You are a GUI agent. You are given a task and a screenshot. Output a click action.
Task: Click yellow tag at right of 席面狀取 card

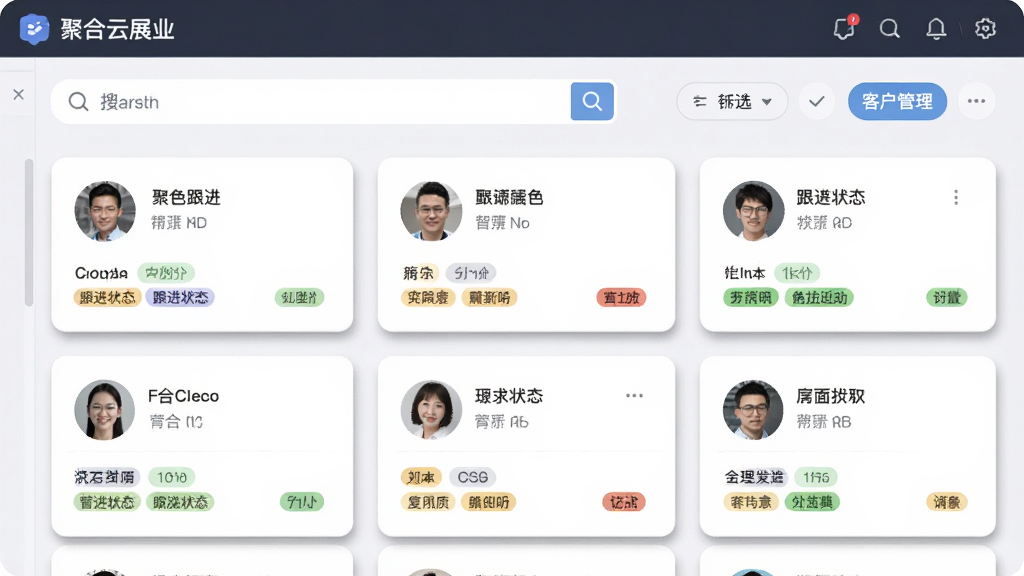point(946,502)
